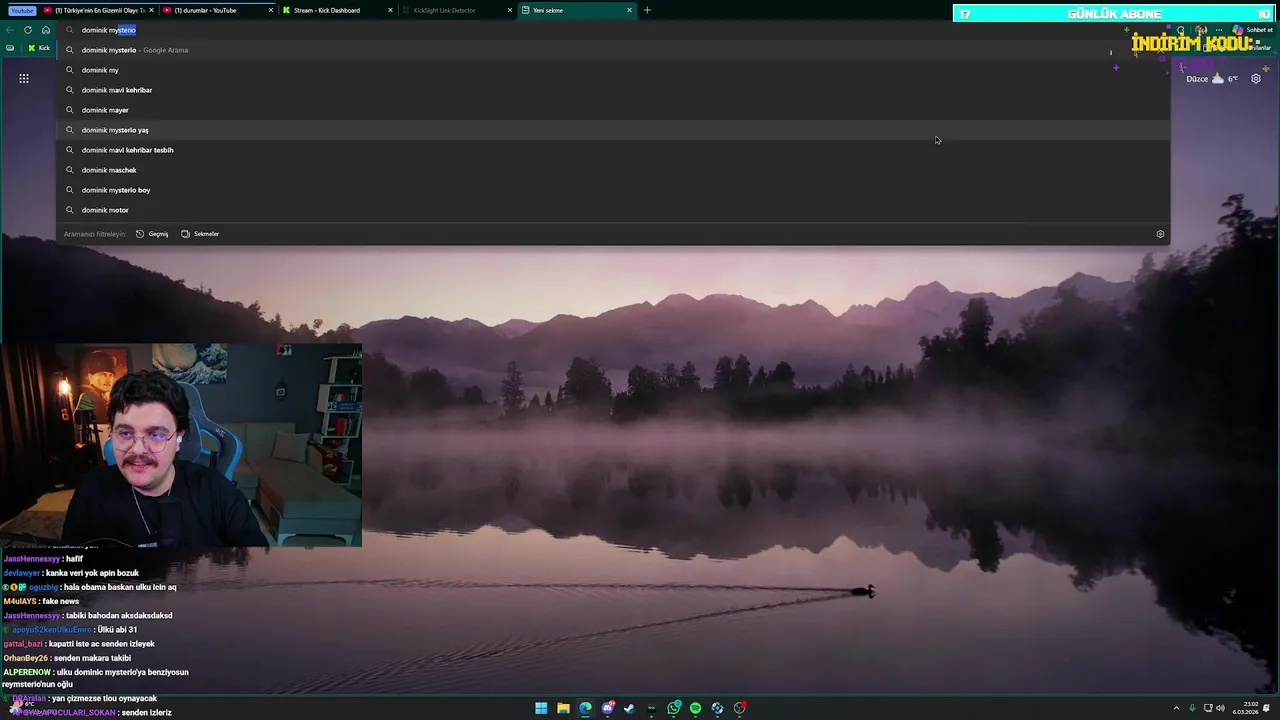Choose suggestion dominik mysterio yaş
The image size is (1280, 720).
click(x=612, y=130)
